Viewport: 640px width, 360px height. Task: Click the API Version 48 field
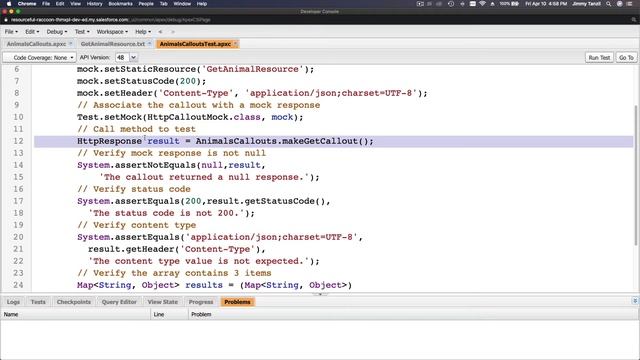122,58
